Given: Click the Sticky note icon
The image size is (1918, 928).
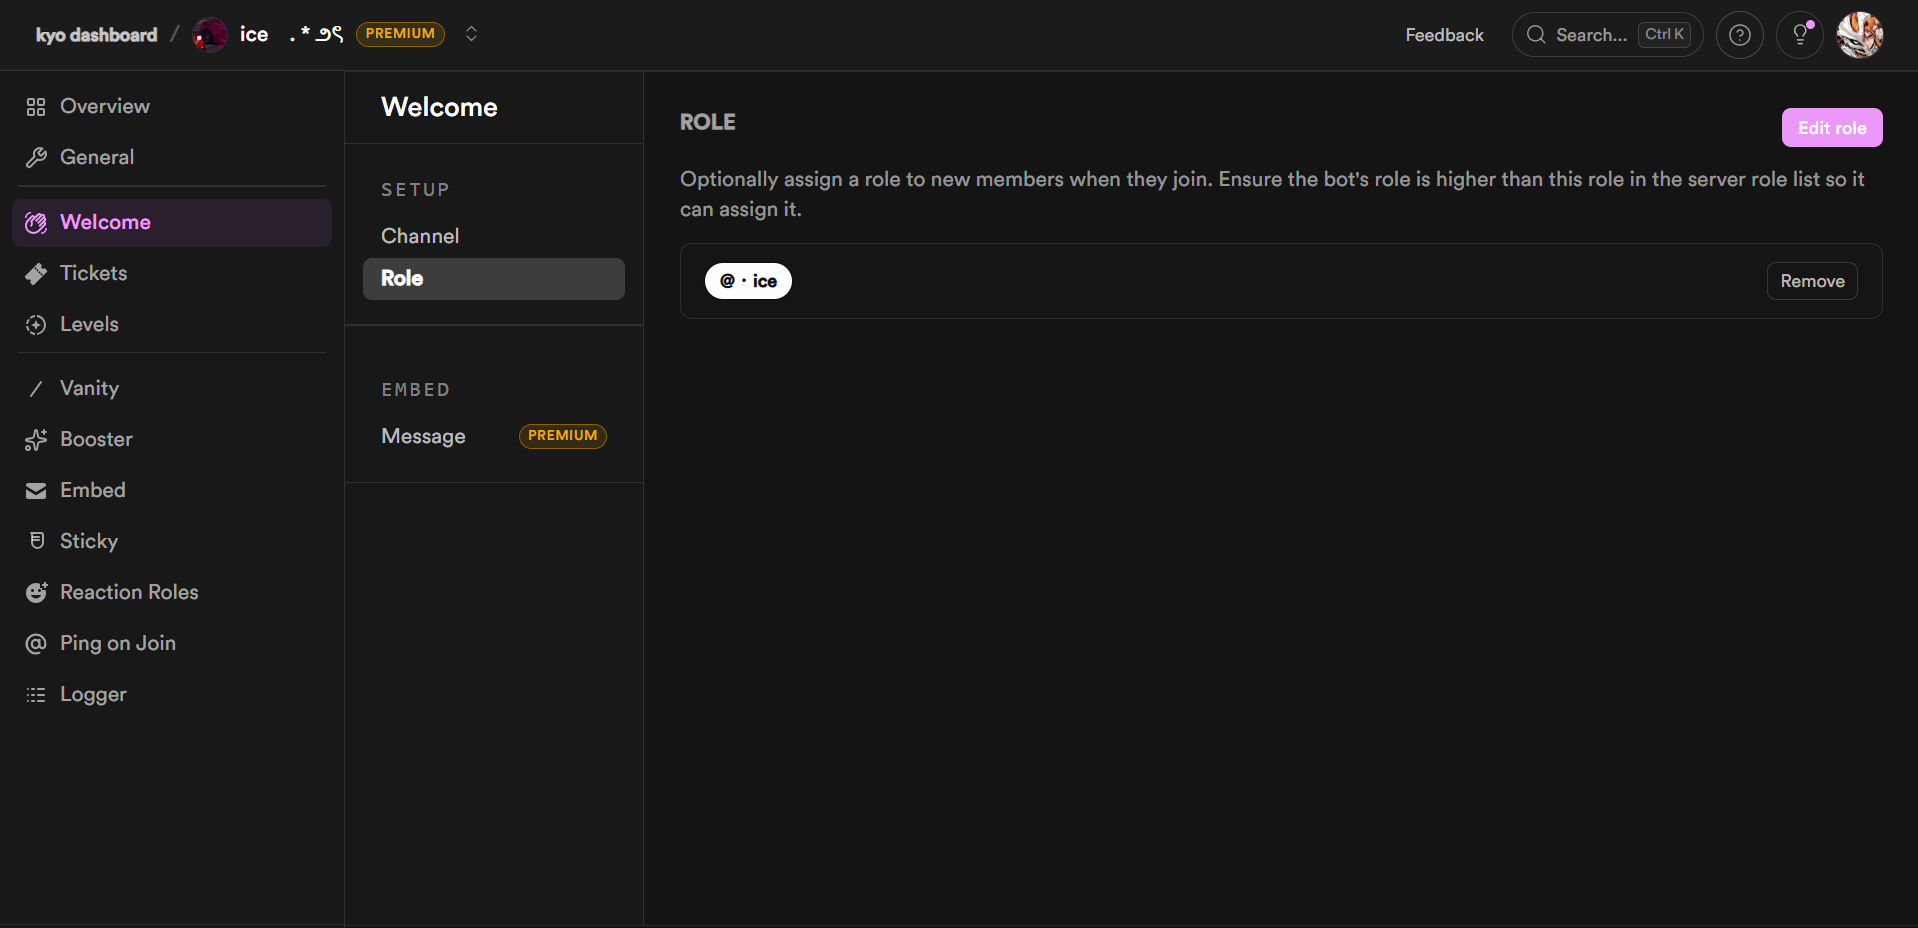Looking at the screenshot, I should click(x=36, y=541).
